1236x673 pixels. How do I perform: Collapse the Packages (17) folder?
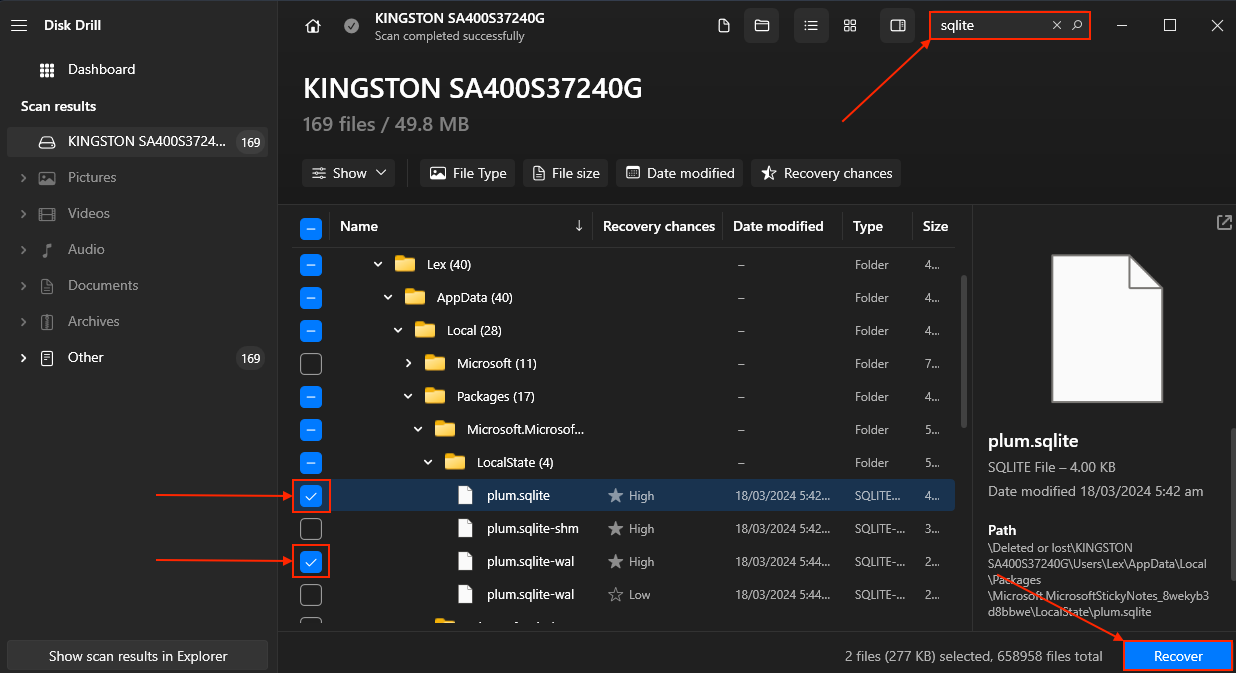coord(408,397)
